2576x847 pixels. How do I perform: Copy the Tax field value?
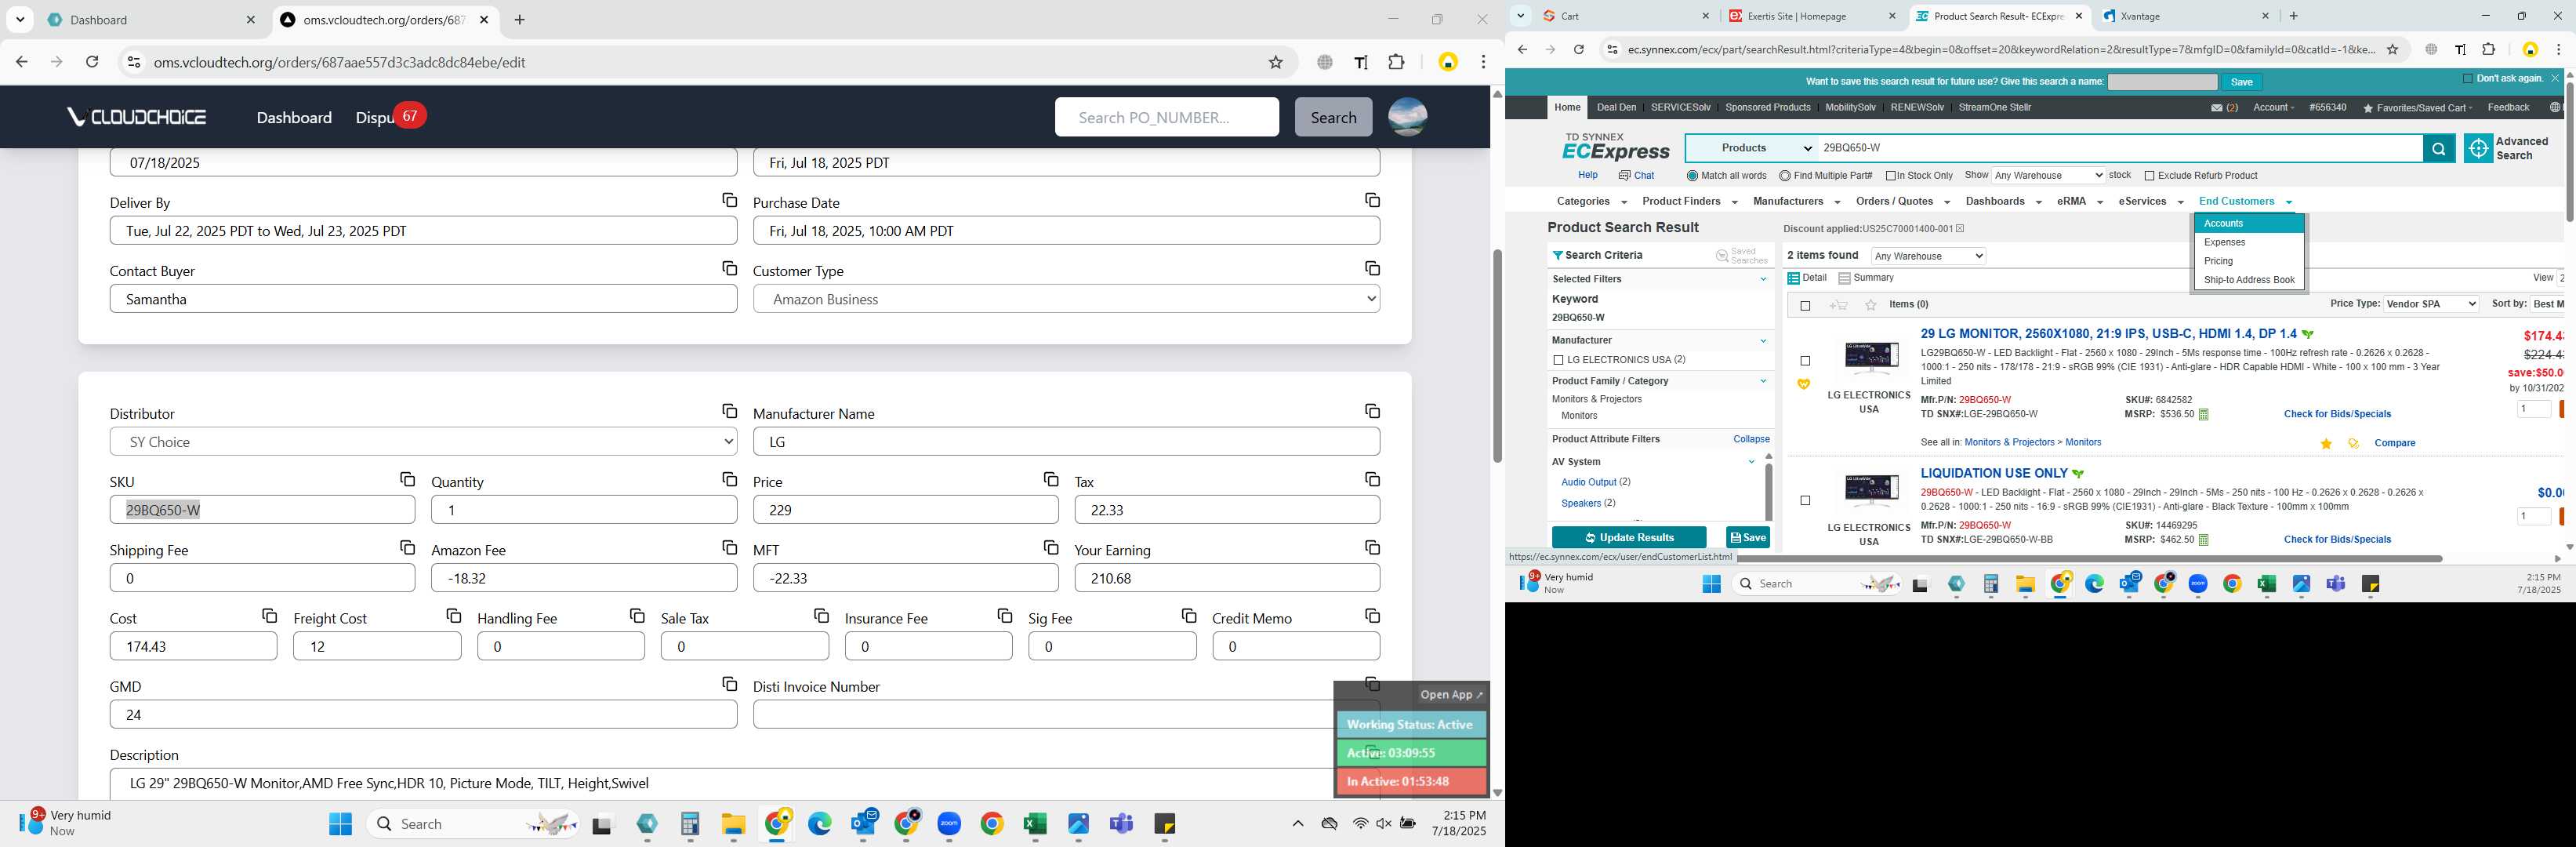click(x=1372, y=480)
